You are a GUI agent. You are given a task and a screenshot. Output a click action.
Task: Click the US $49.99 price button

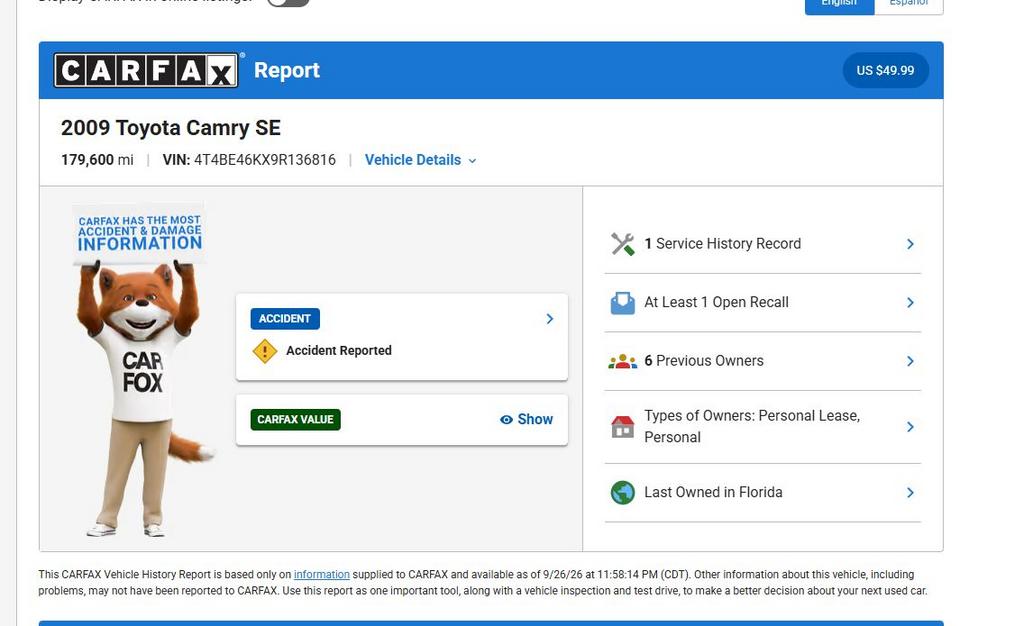pyautogui.click(x=886, y=70)
